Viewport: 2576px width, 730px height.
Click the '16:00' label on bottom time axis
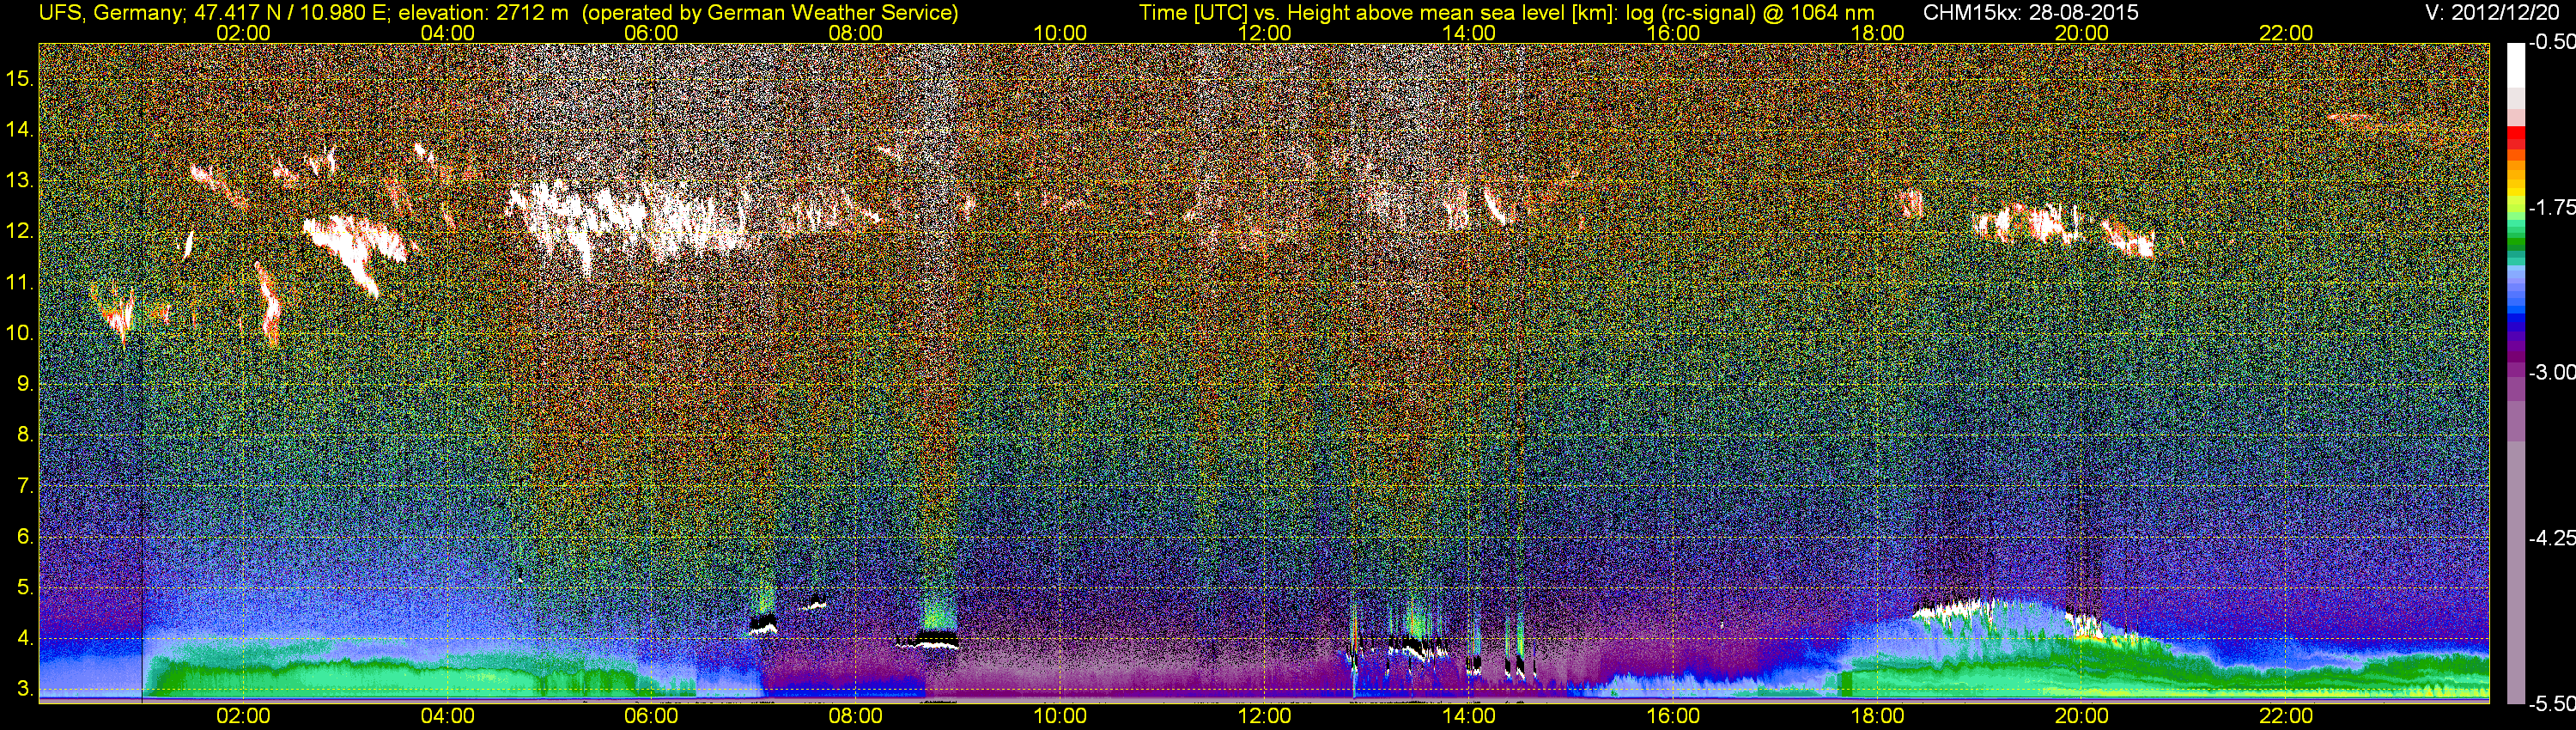tap(1673, 716)
